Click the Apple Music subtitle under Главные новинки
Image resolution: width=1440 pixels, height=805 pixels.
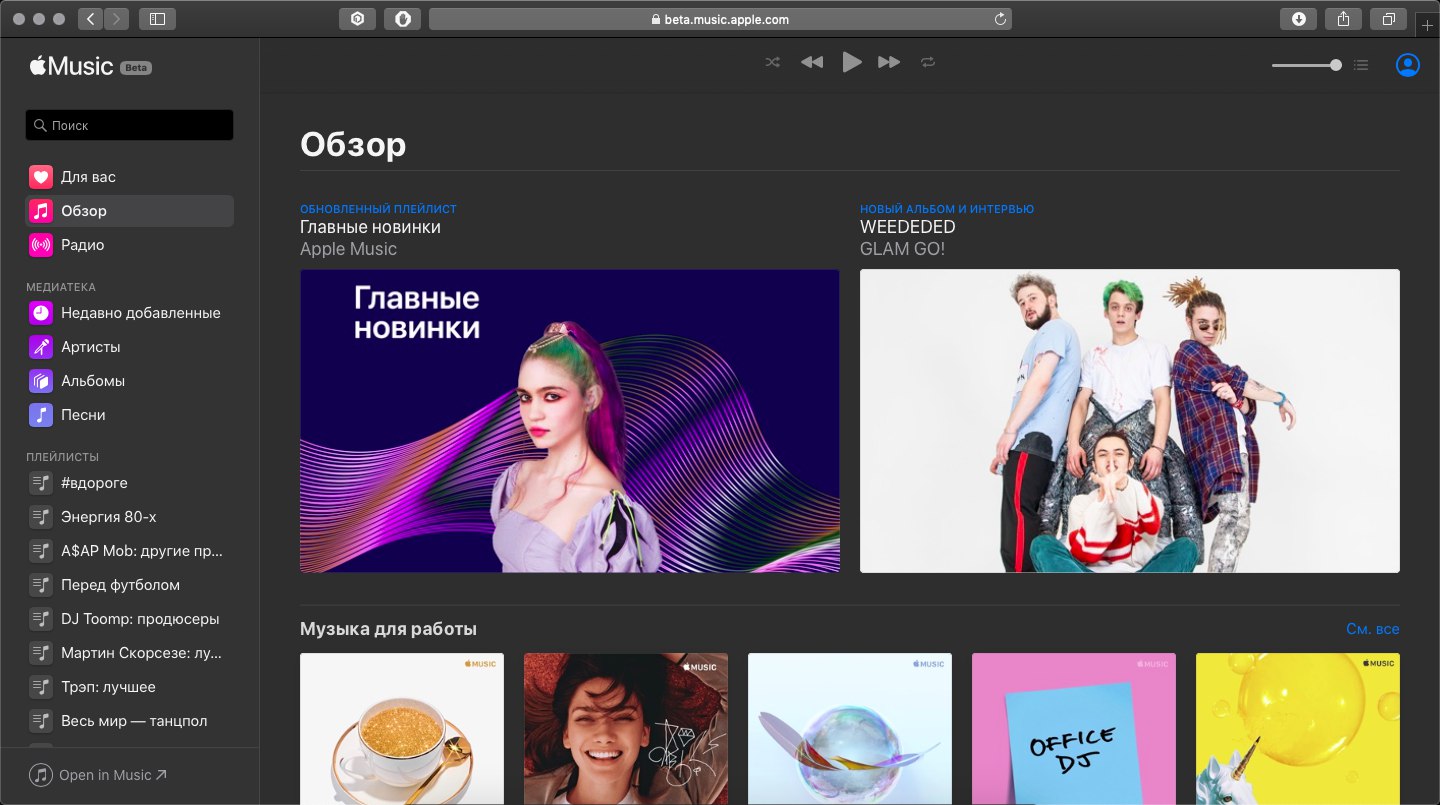click(348, 249)
